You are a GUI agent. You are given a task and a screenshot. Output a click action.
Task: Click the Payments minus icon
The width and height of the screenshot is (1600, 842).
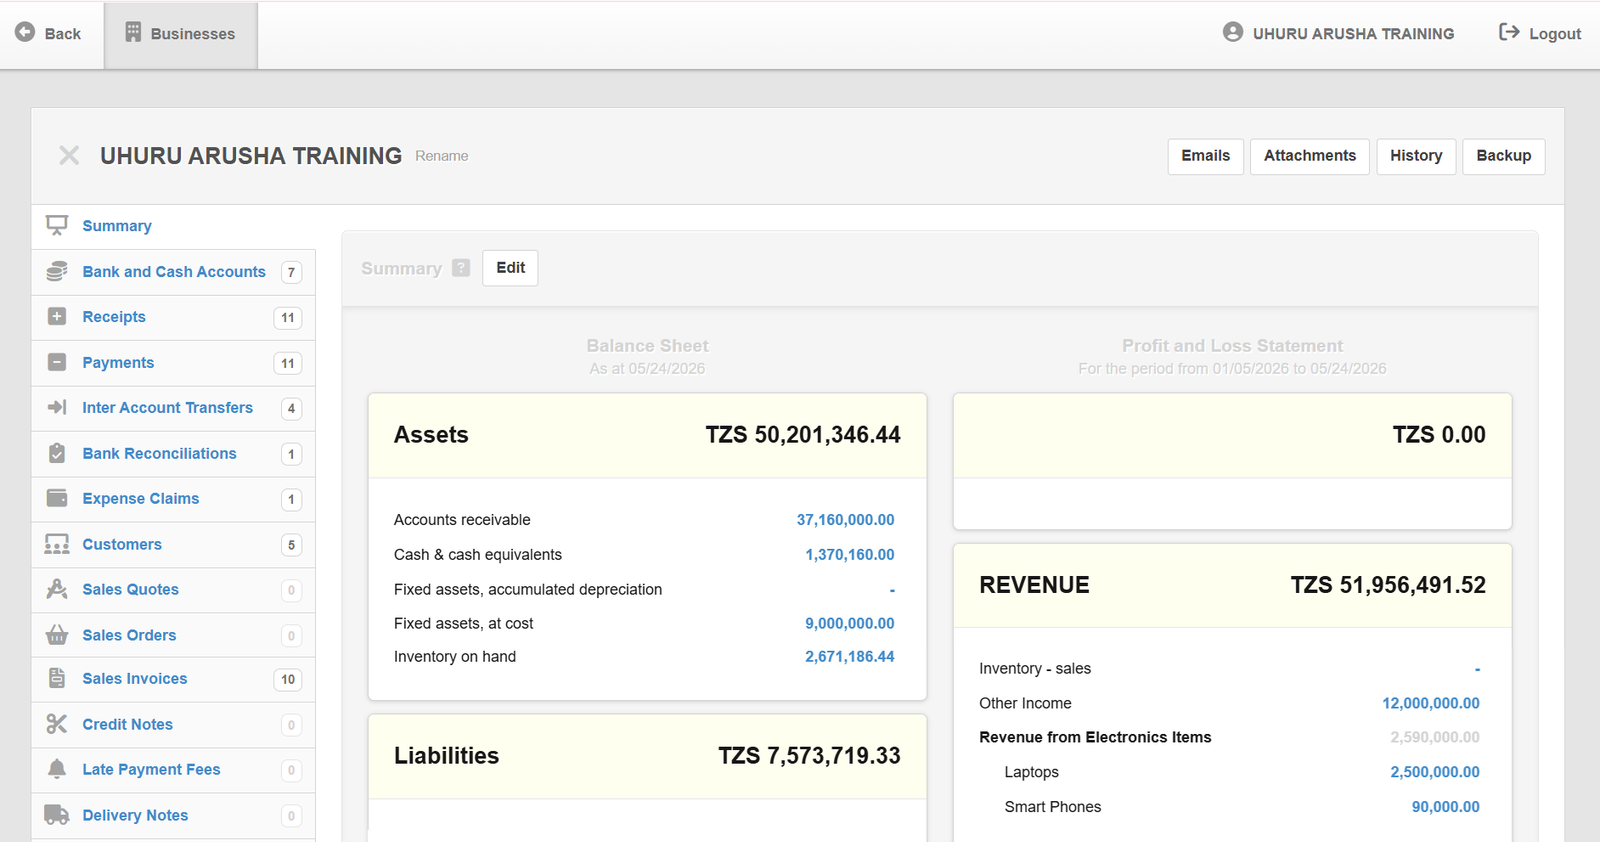click(57, 362)
